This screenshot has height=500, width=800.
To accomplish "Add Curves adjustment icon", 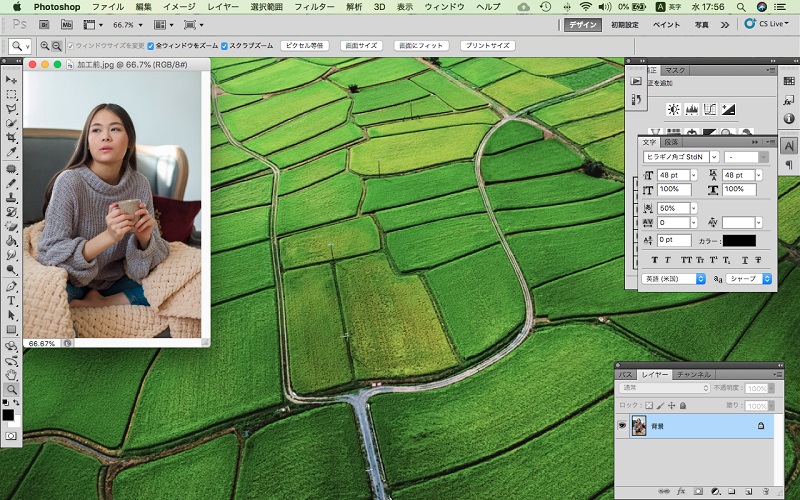I will pos(710,109).
